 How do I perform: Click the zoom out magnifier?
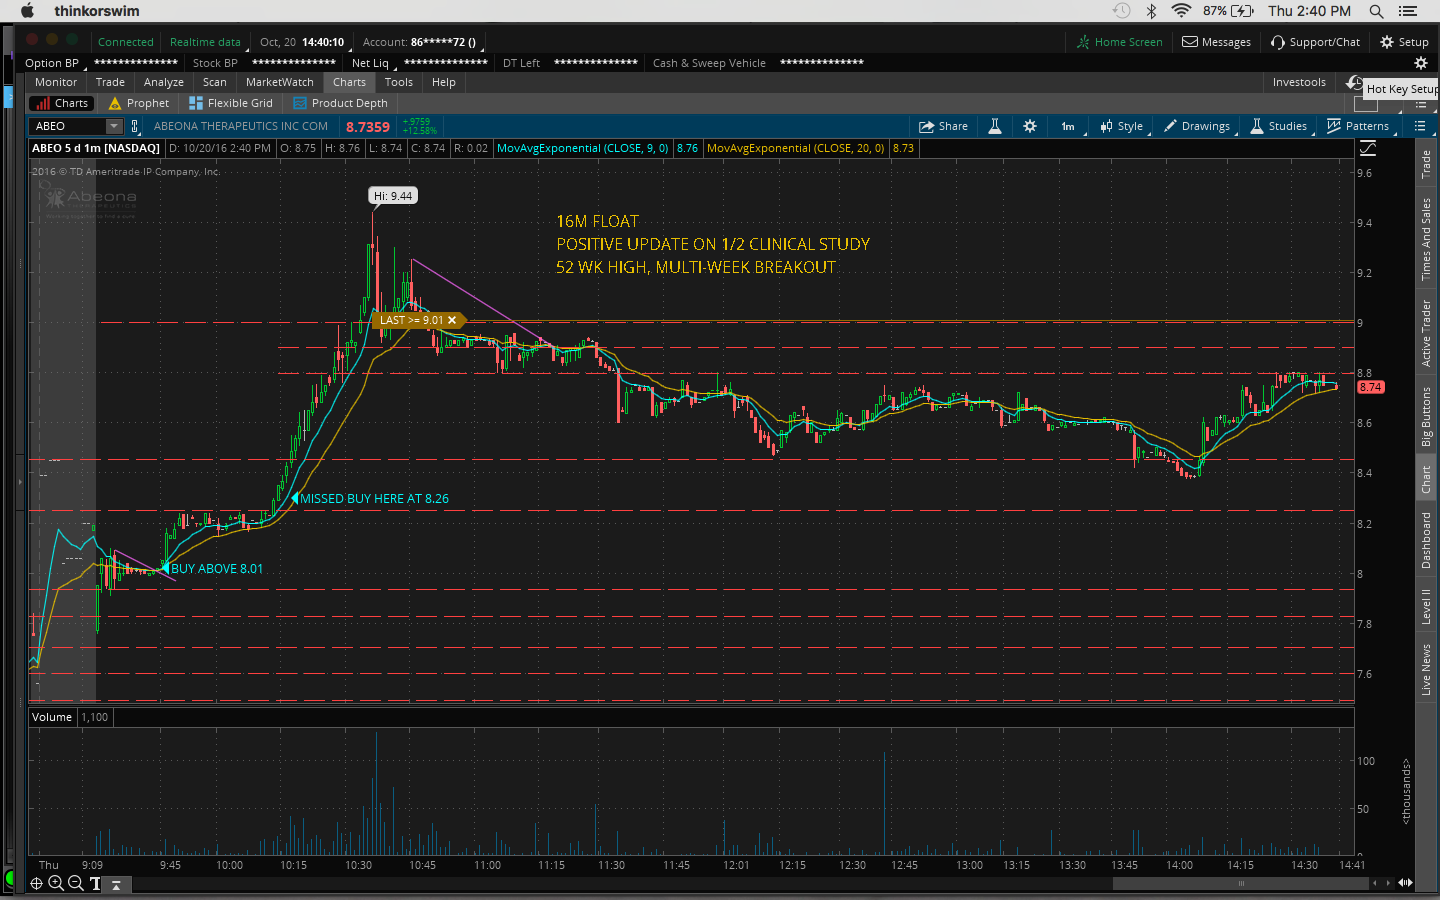click(x=75, y=883)
